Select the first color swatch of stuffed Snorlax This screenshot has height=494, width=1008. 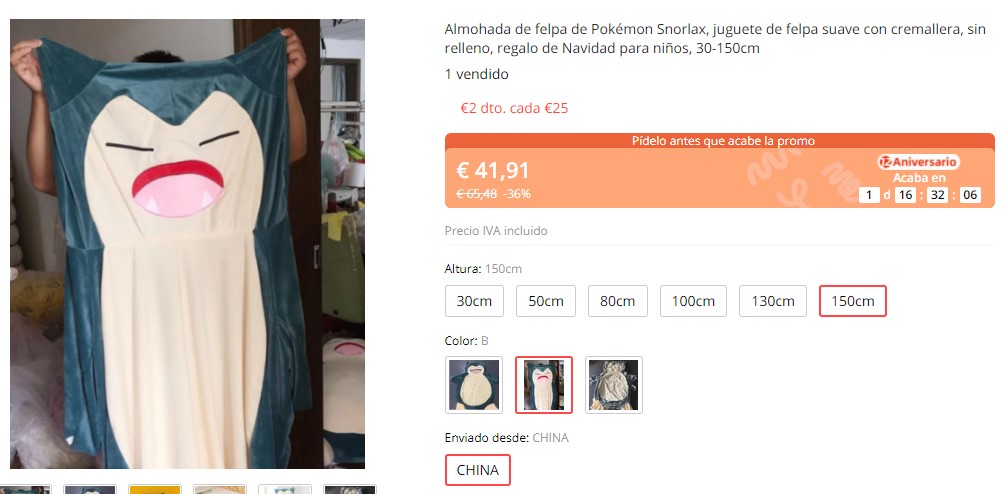point(474,385)
